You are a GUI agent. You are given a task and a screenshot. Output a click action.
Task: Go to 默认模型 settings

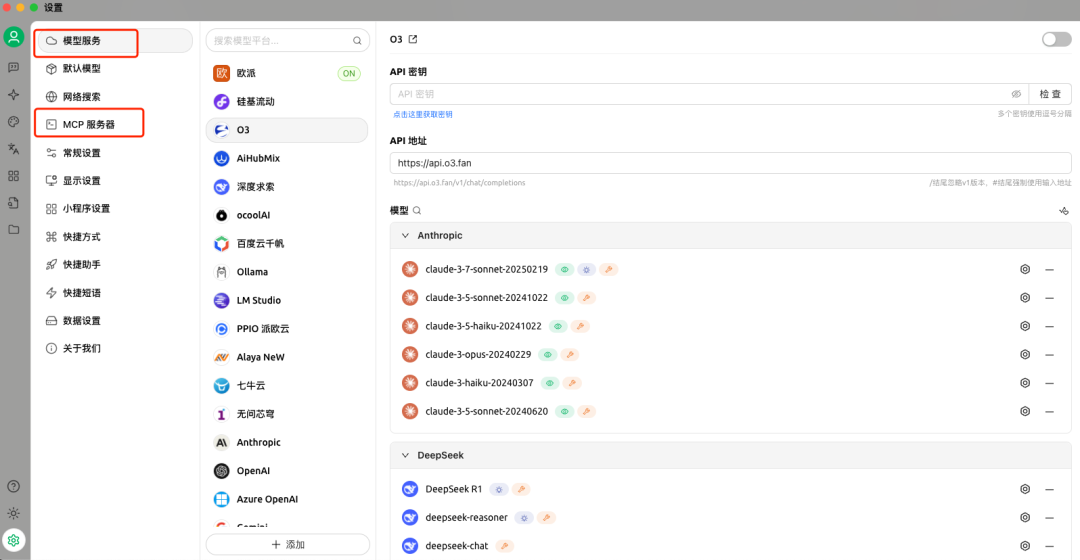coord(82,69)
